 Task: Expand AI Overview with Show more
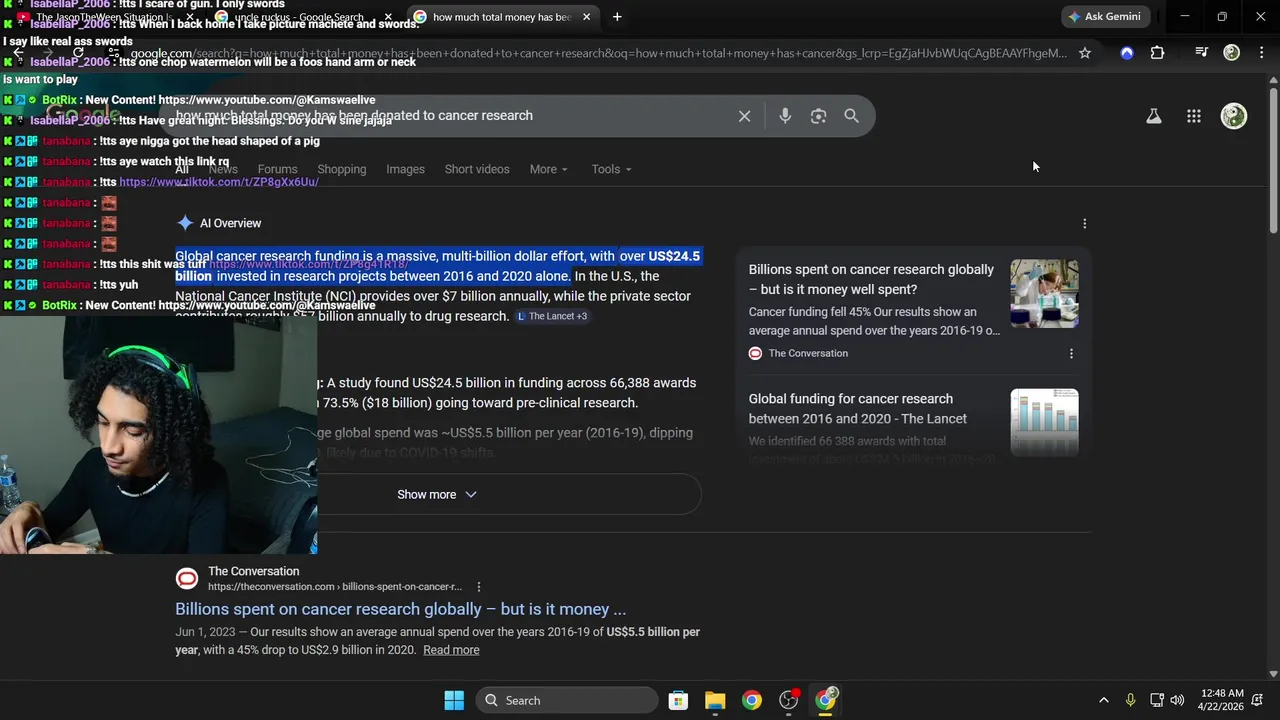click(x=437, y=494)
